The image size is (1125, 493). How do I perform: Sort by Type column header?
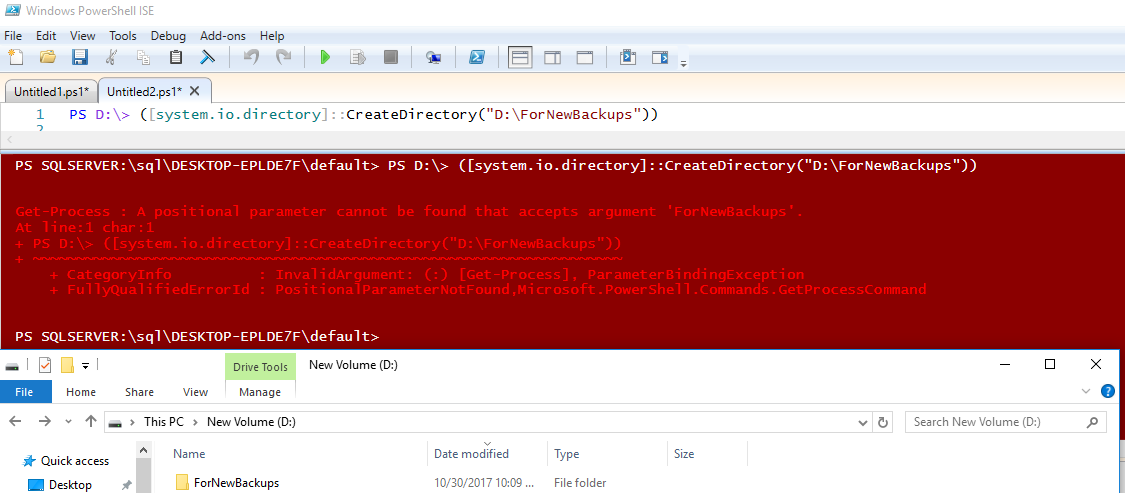pyautogui.click(x=567, y=454)
